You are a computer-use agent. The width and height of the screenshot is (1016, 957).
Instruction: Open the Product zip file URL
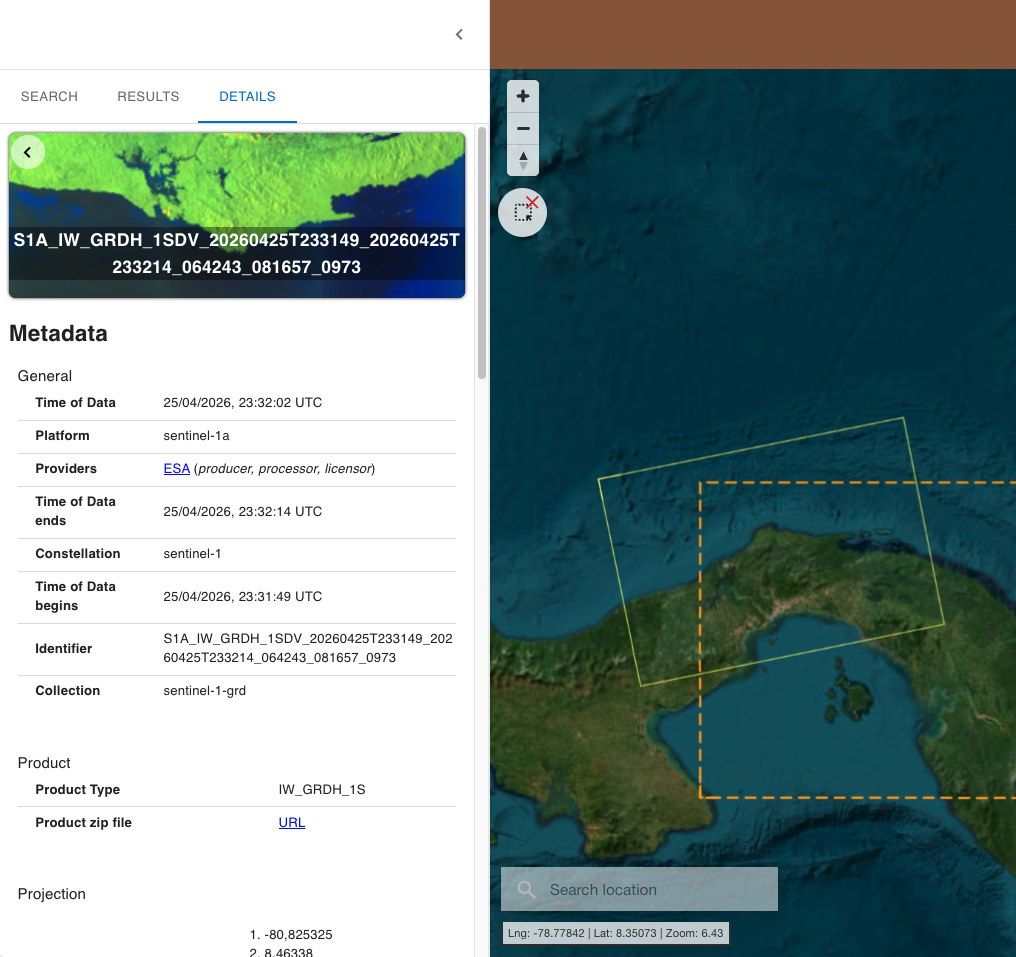coord(292,822)
